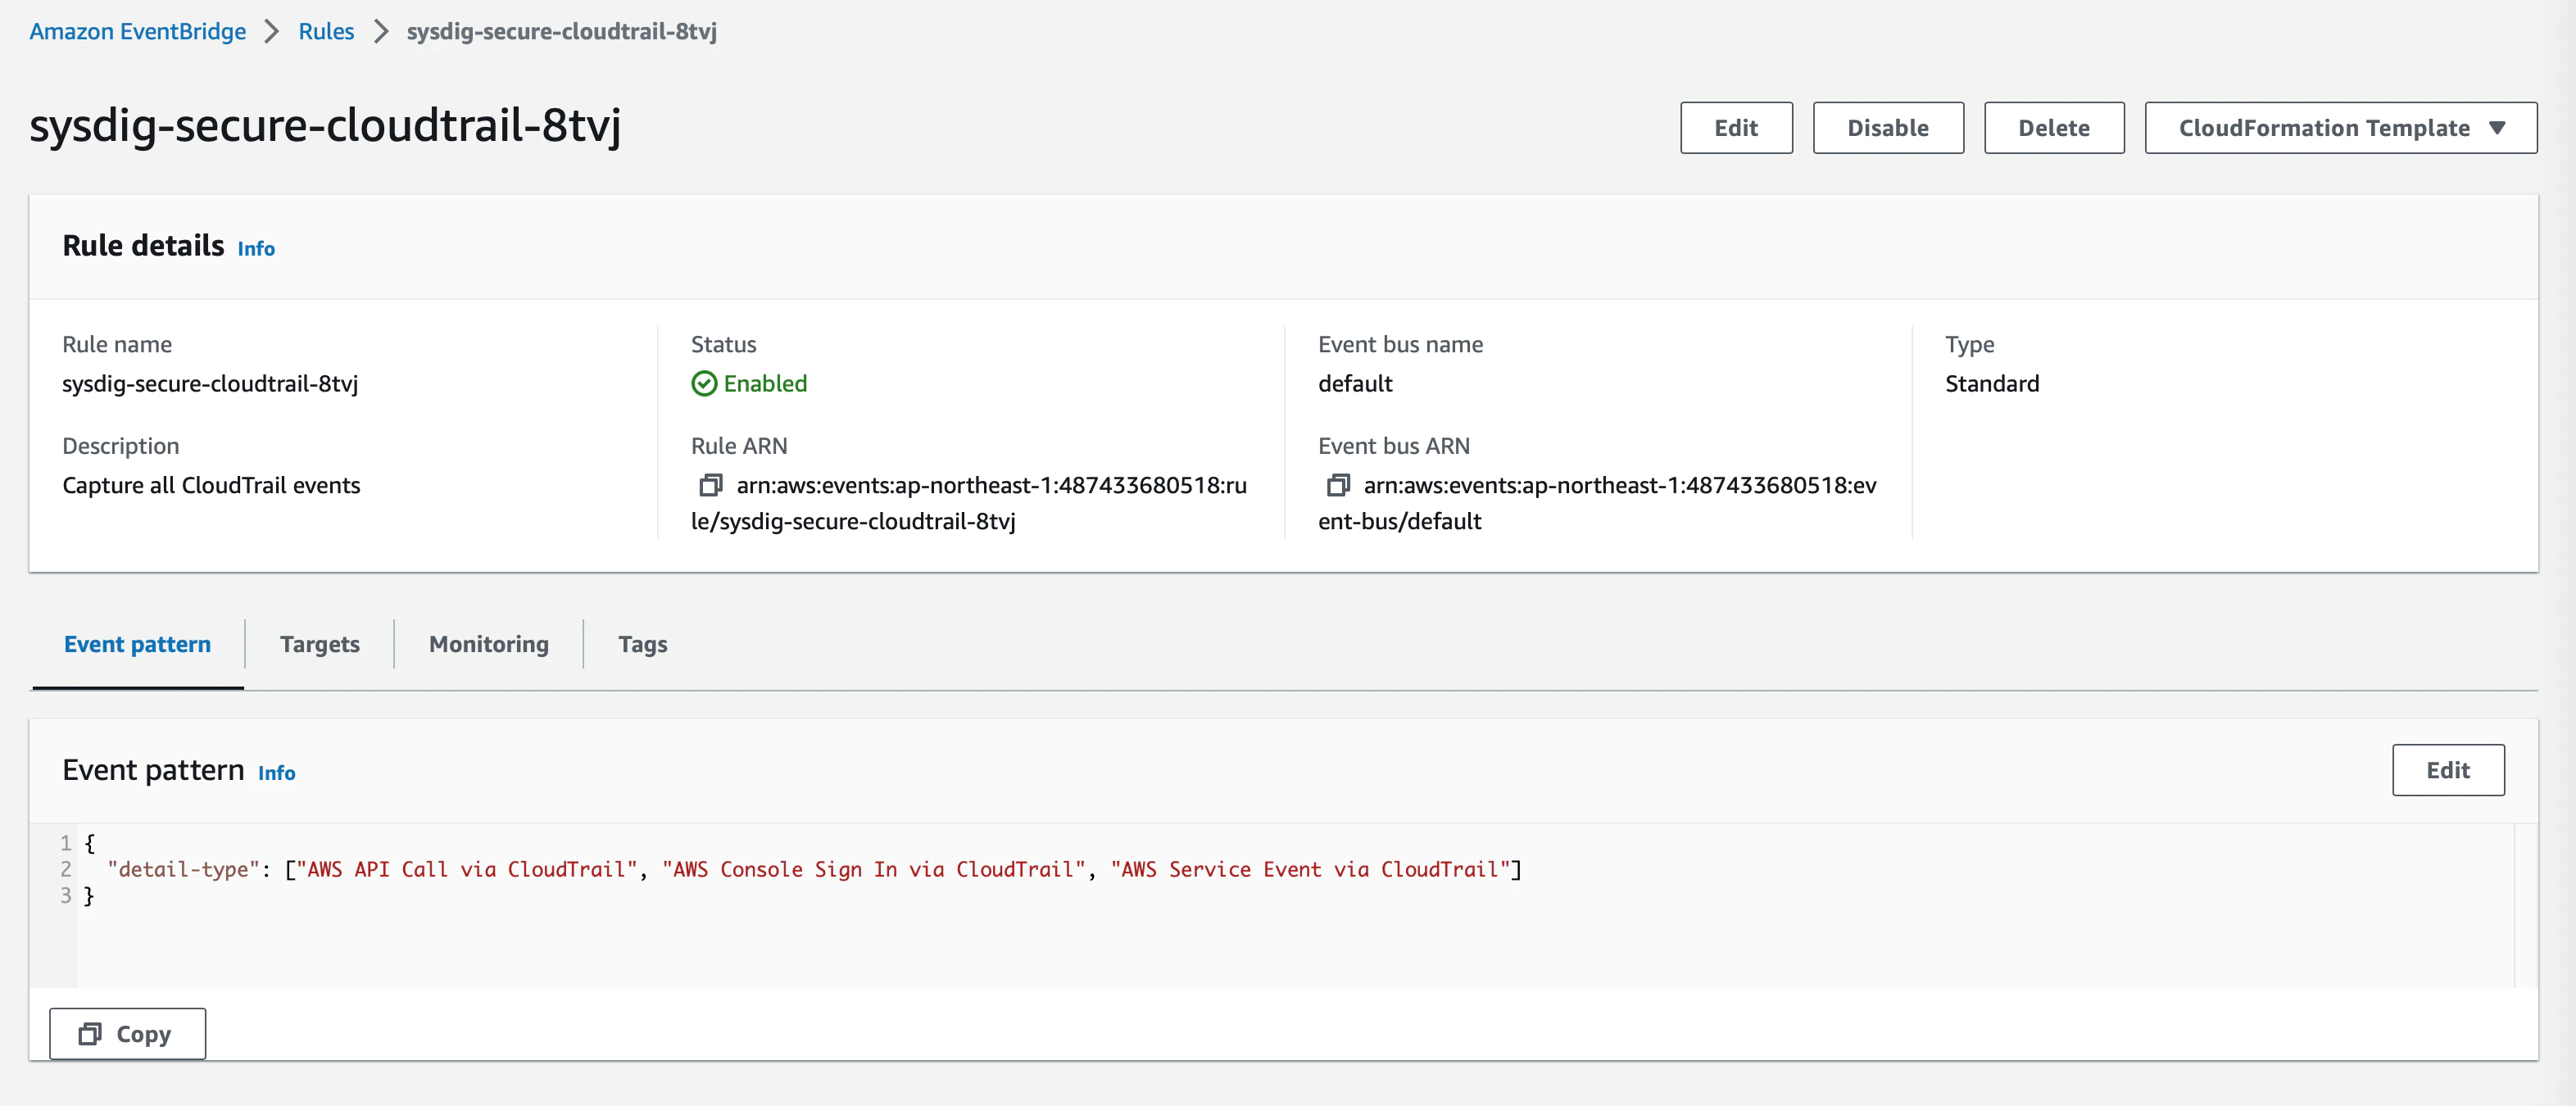Click the Event bus ARN text value
This screenshot has height=1106, width=2576.
[x=1597, y=503]
